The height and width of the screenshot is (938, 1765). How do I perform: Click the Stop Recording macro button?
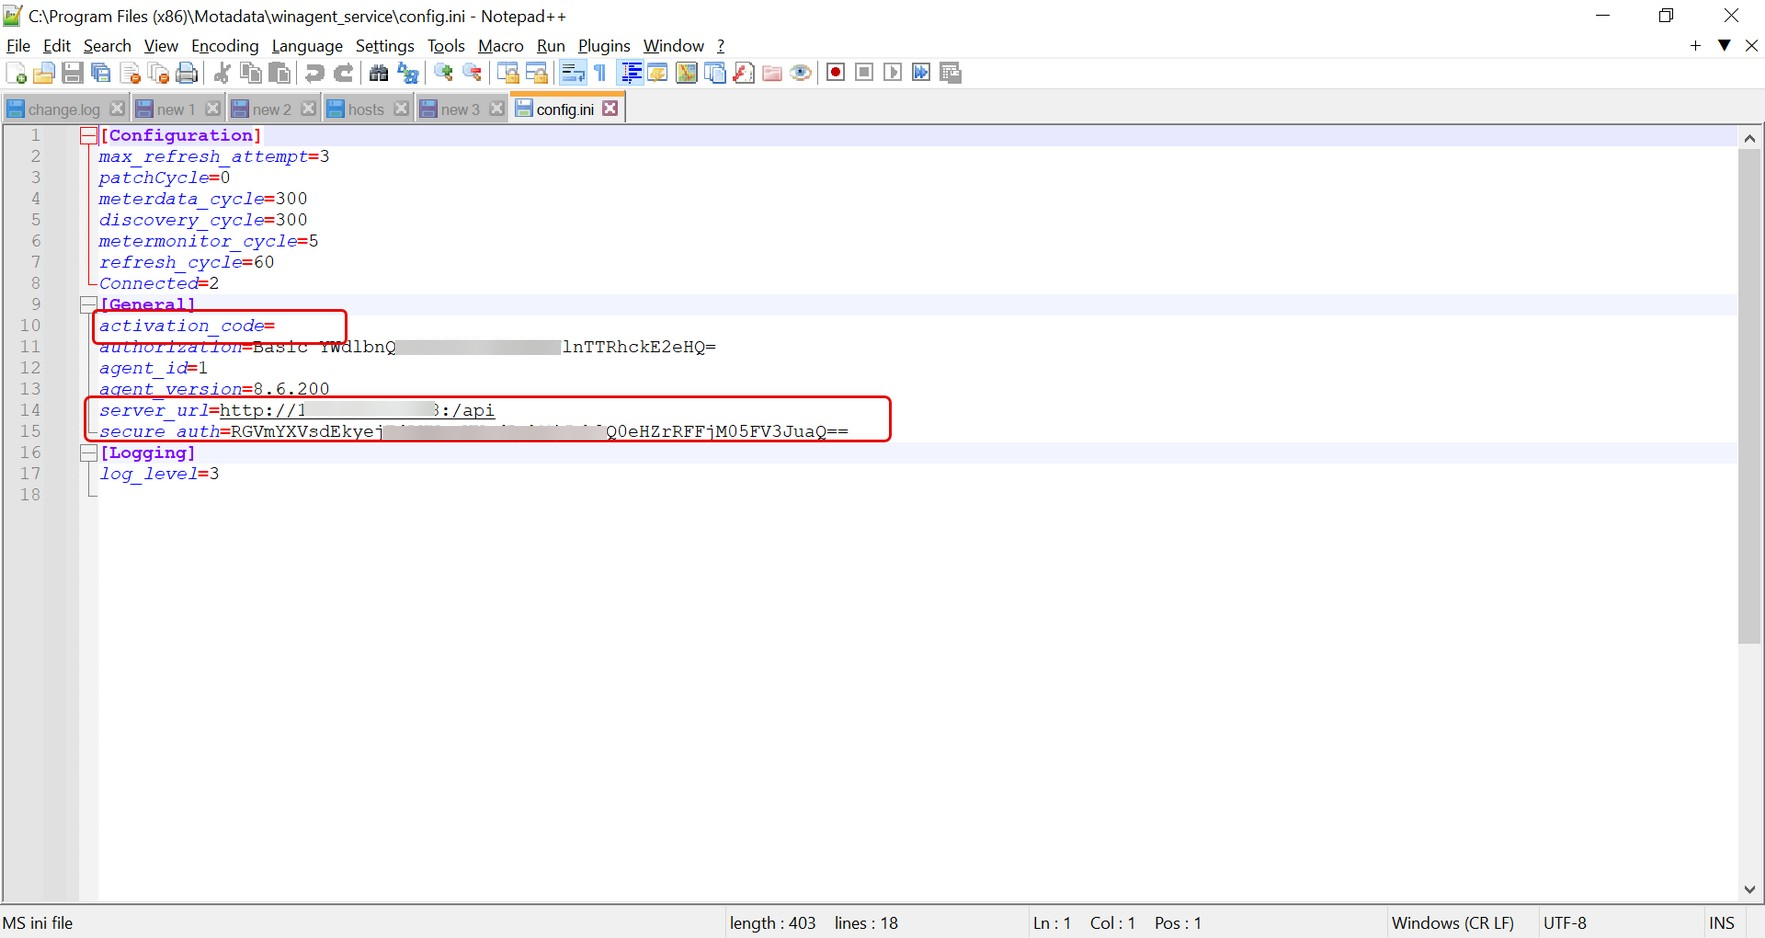coord(865,73)
